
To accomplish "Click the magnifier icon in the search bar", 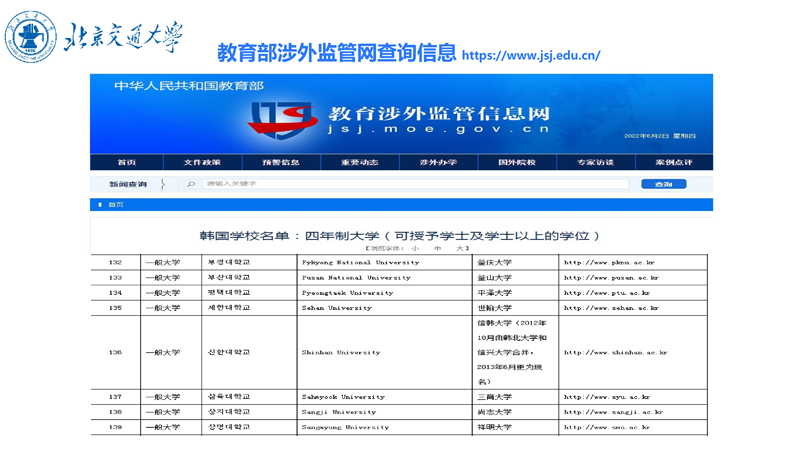I will 191,184.
